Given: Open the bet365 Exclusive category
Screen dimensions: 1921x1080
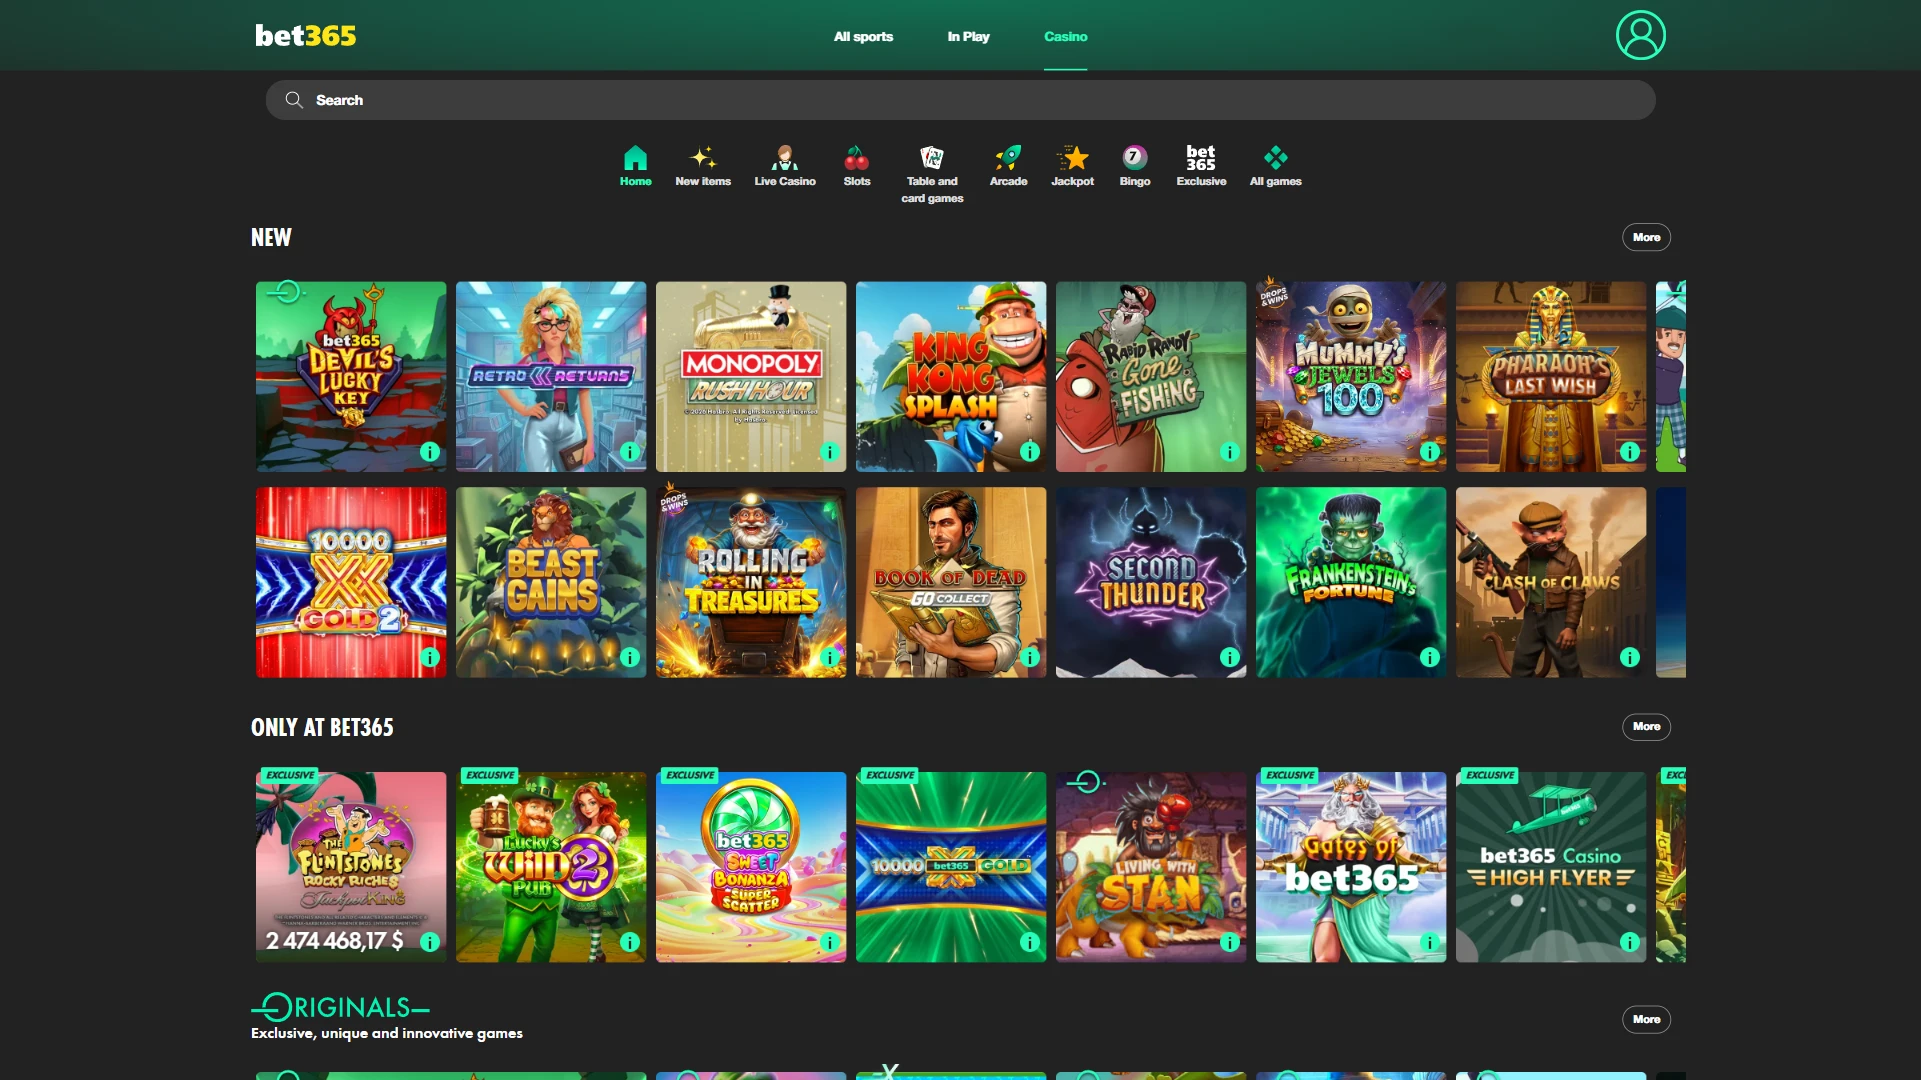Looking at the screenshot, I should tap(1201, 167).
